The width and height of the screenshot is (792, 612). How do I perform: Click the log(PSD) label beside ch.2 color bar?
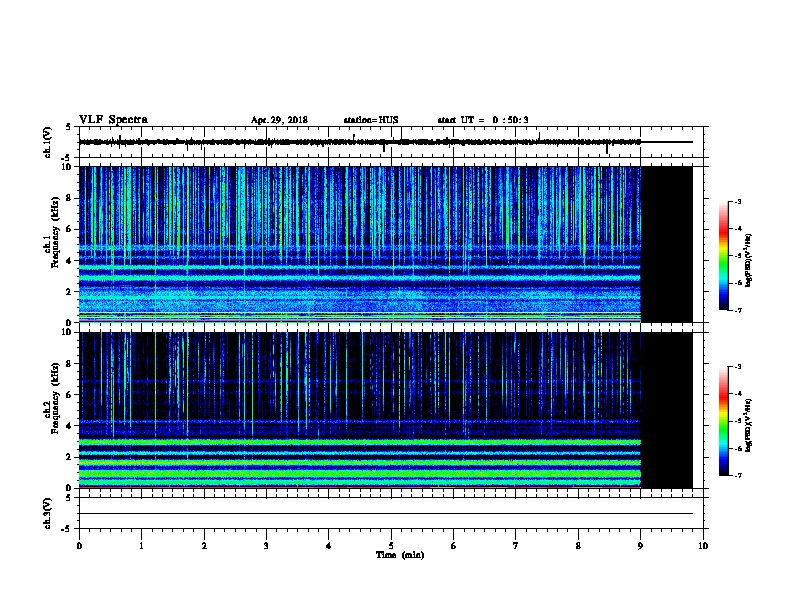(x=749, y=426)
